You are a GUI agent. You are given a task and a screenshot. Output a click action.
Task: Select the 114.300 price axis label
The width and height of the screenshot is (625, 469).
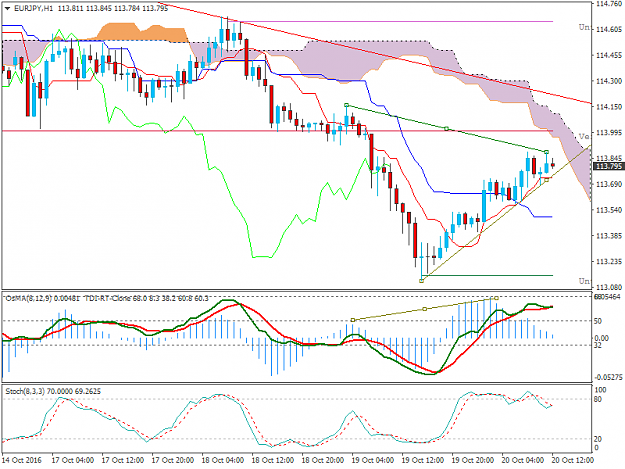pyautogui.click(x=609, y=81)
